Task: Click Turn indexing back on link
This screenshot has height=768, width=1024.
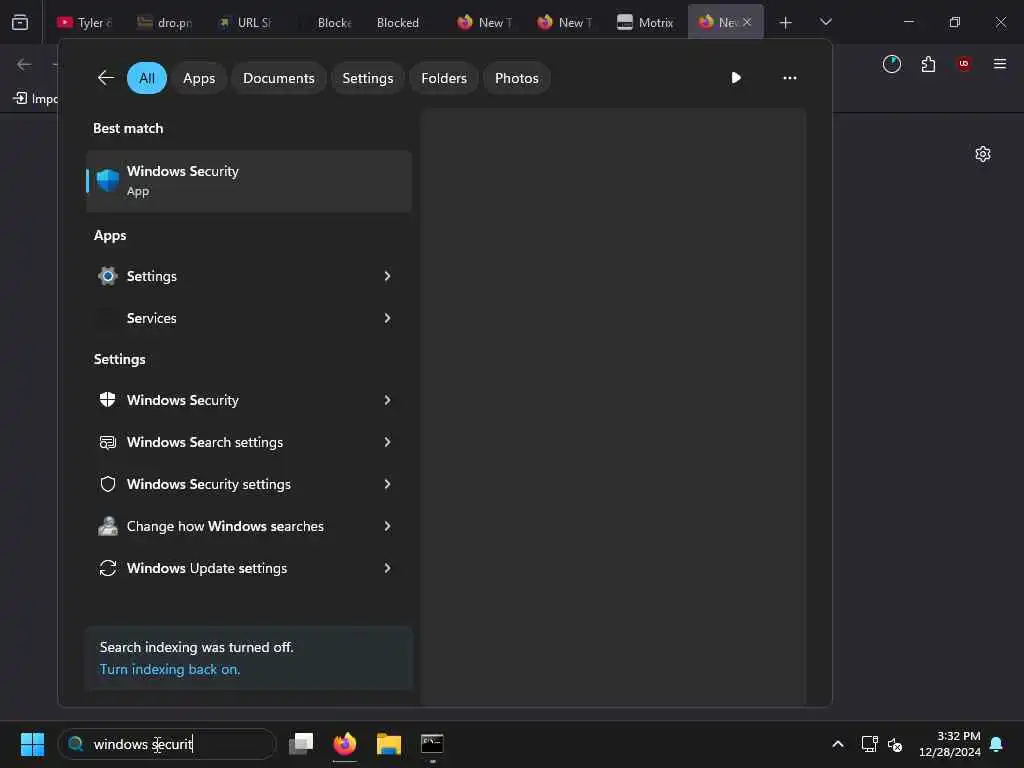Action: [170, 669]
